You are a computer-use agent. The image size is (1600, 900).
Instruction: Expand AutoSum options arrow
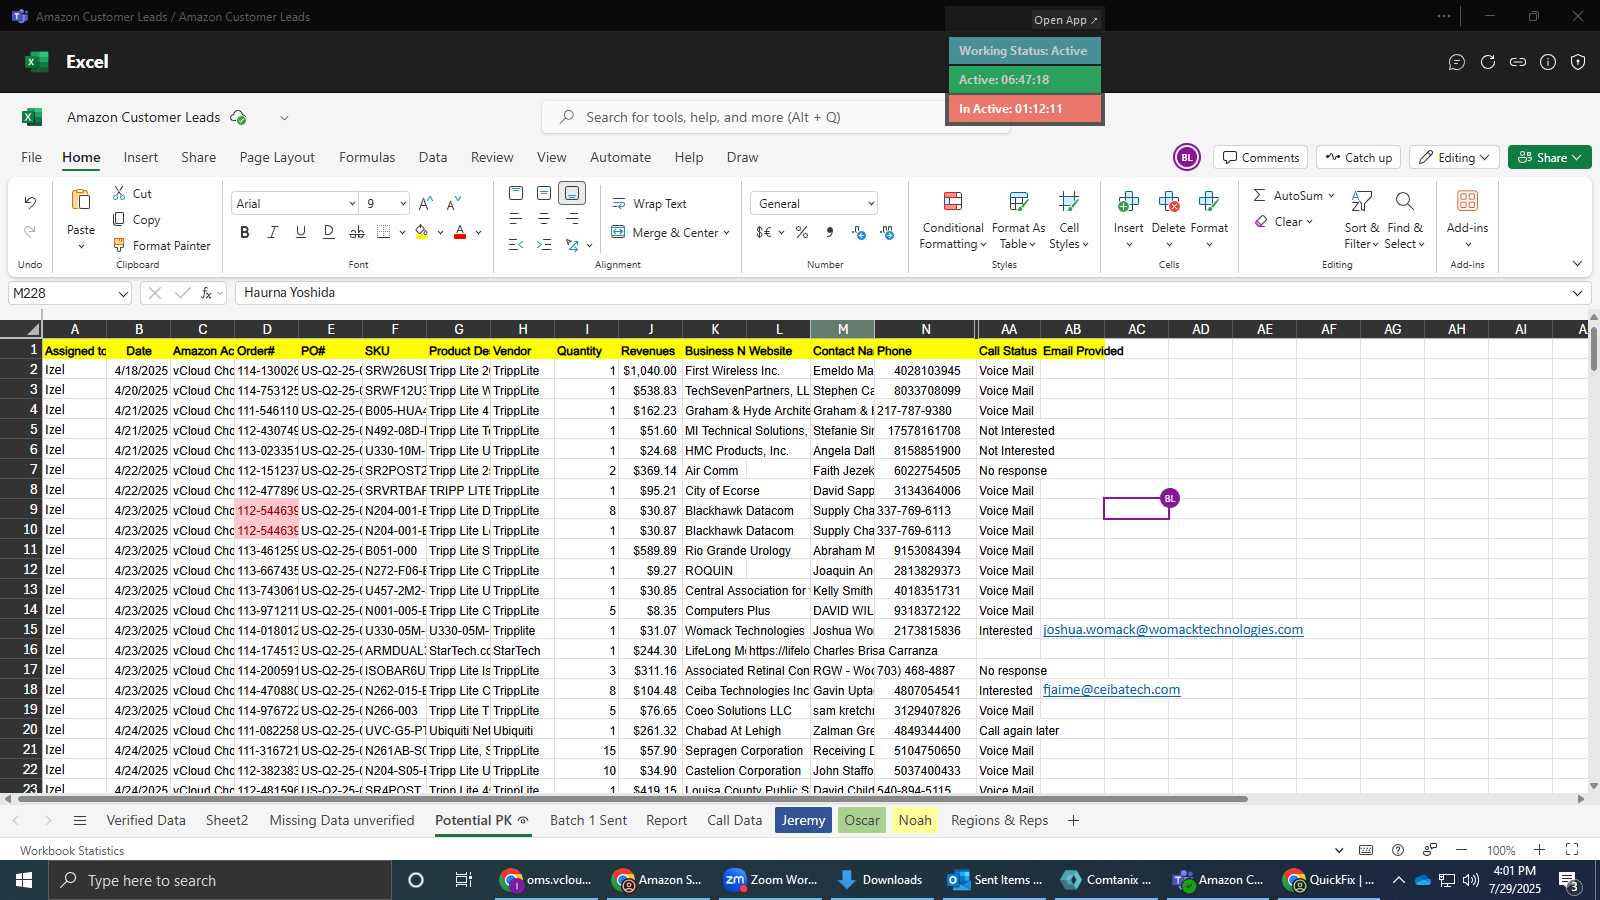[1331, 195]
